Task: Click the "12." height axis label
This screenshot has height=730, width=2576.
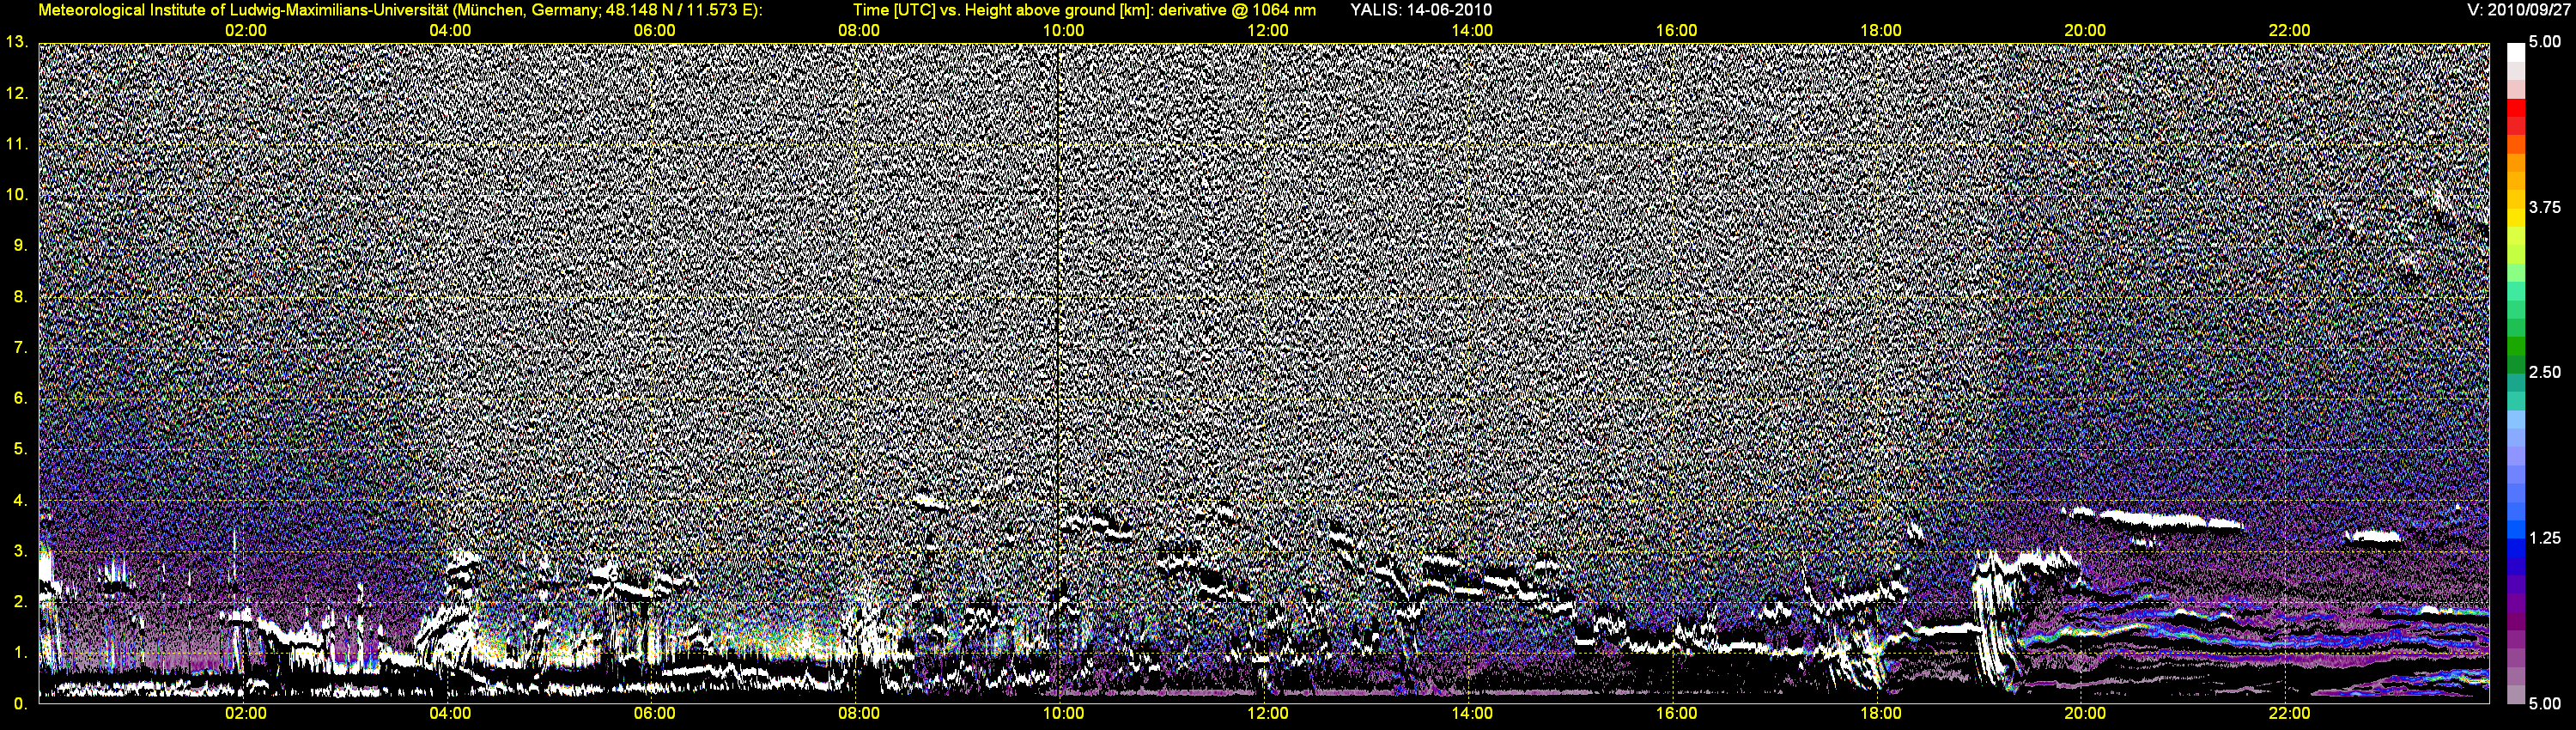Action: (x=16, y=93)
